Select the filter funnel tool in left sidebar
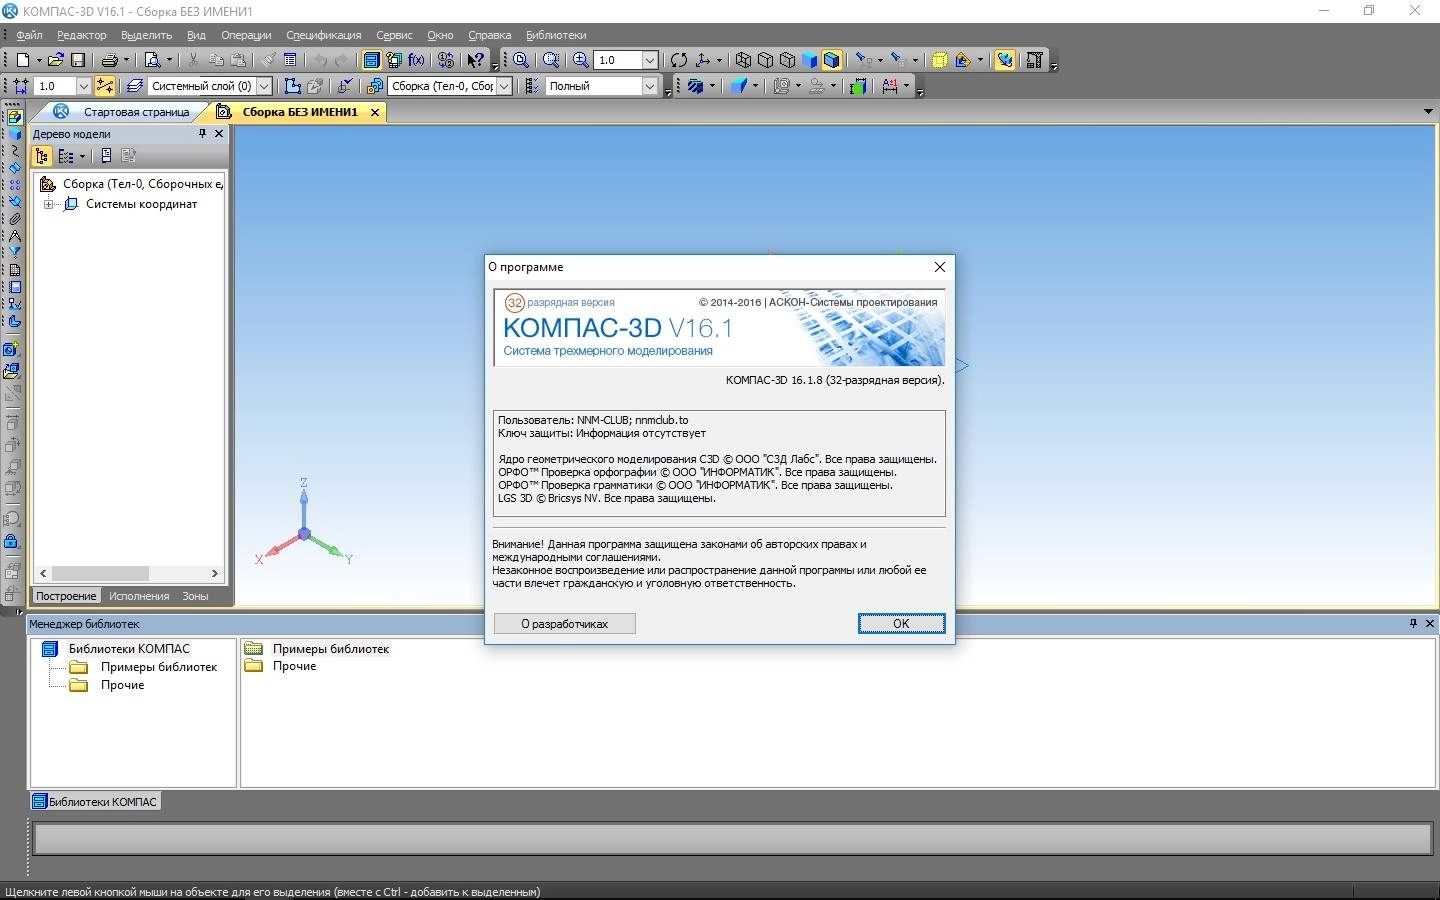The image size is (1440, 900). tap(14, 252)
